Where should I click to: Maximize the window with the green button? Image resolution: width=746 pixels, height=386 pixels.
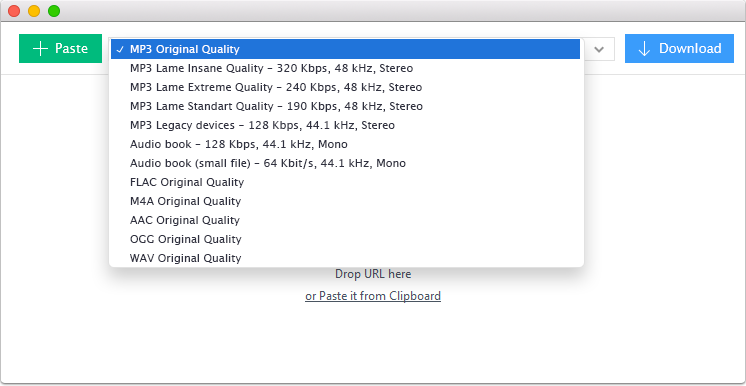point(54,11)
